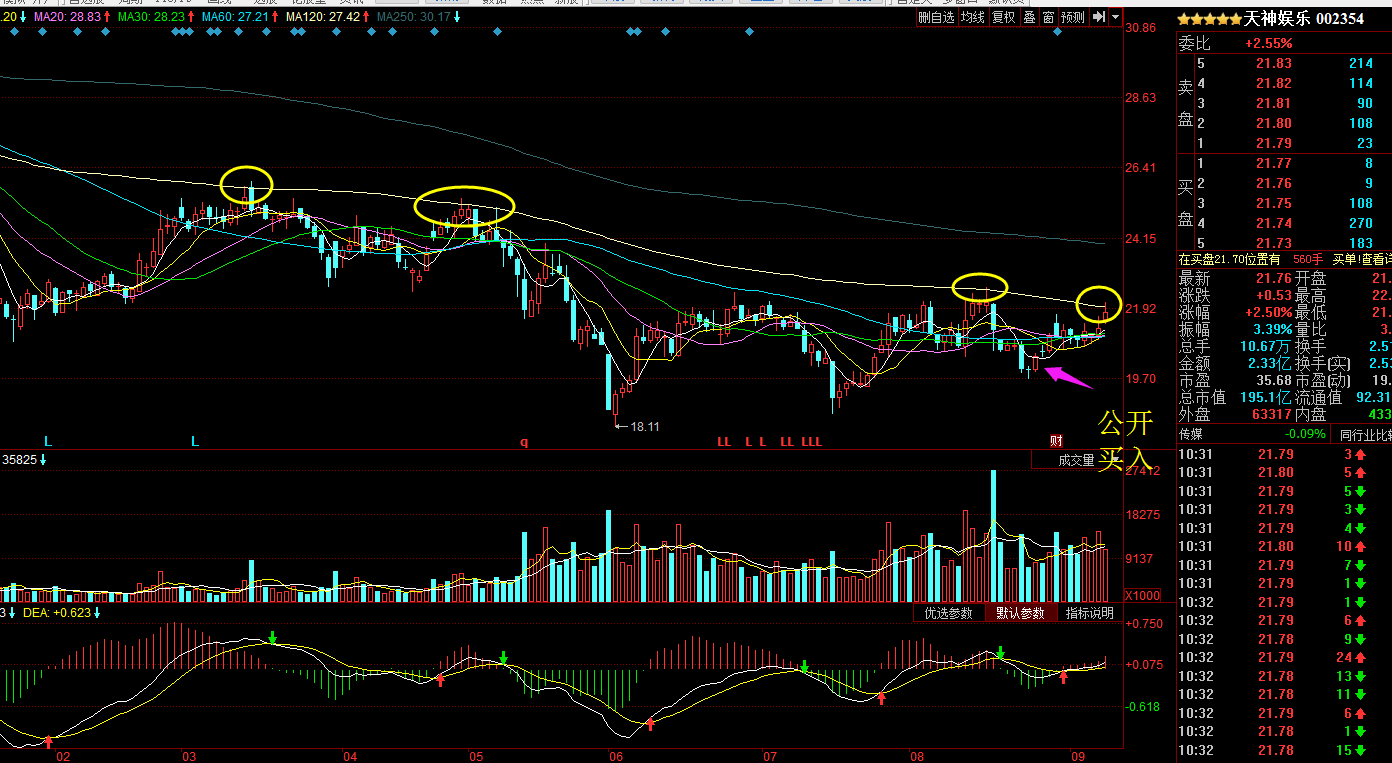
Task: Click the volume value 35825 label
Action: tap(19, 460)
